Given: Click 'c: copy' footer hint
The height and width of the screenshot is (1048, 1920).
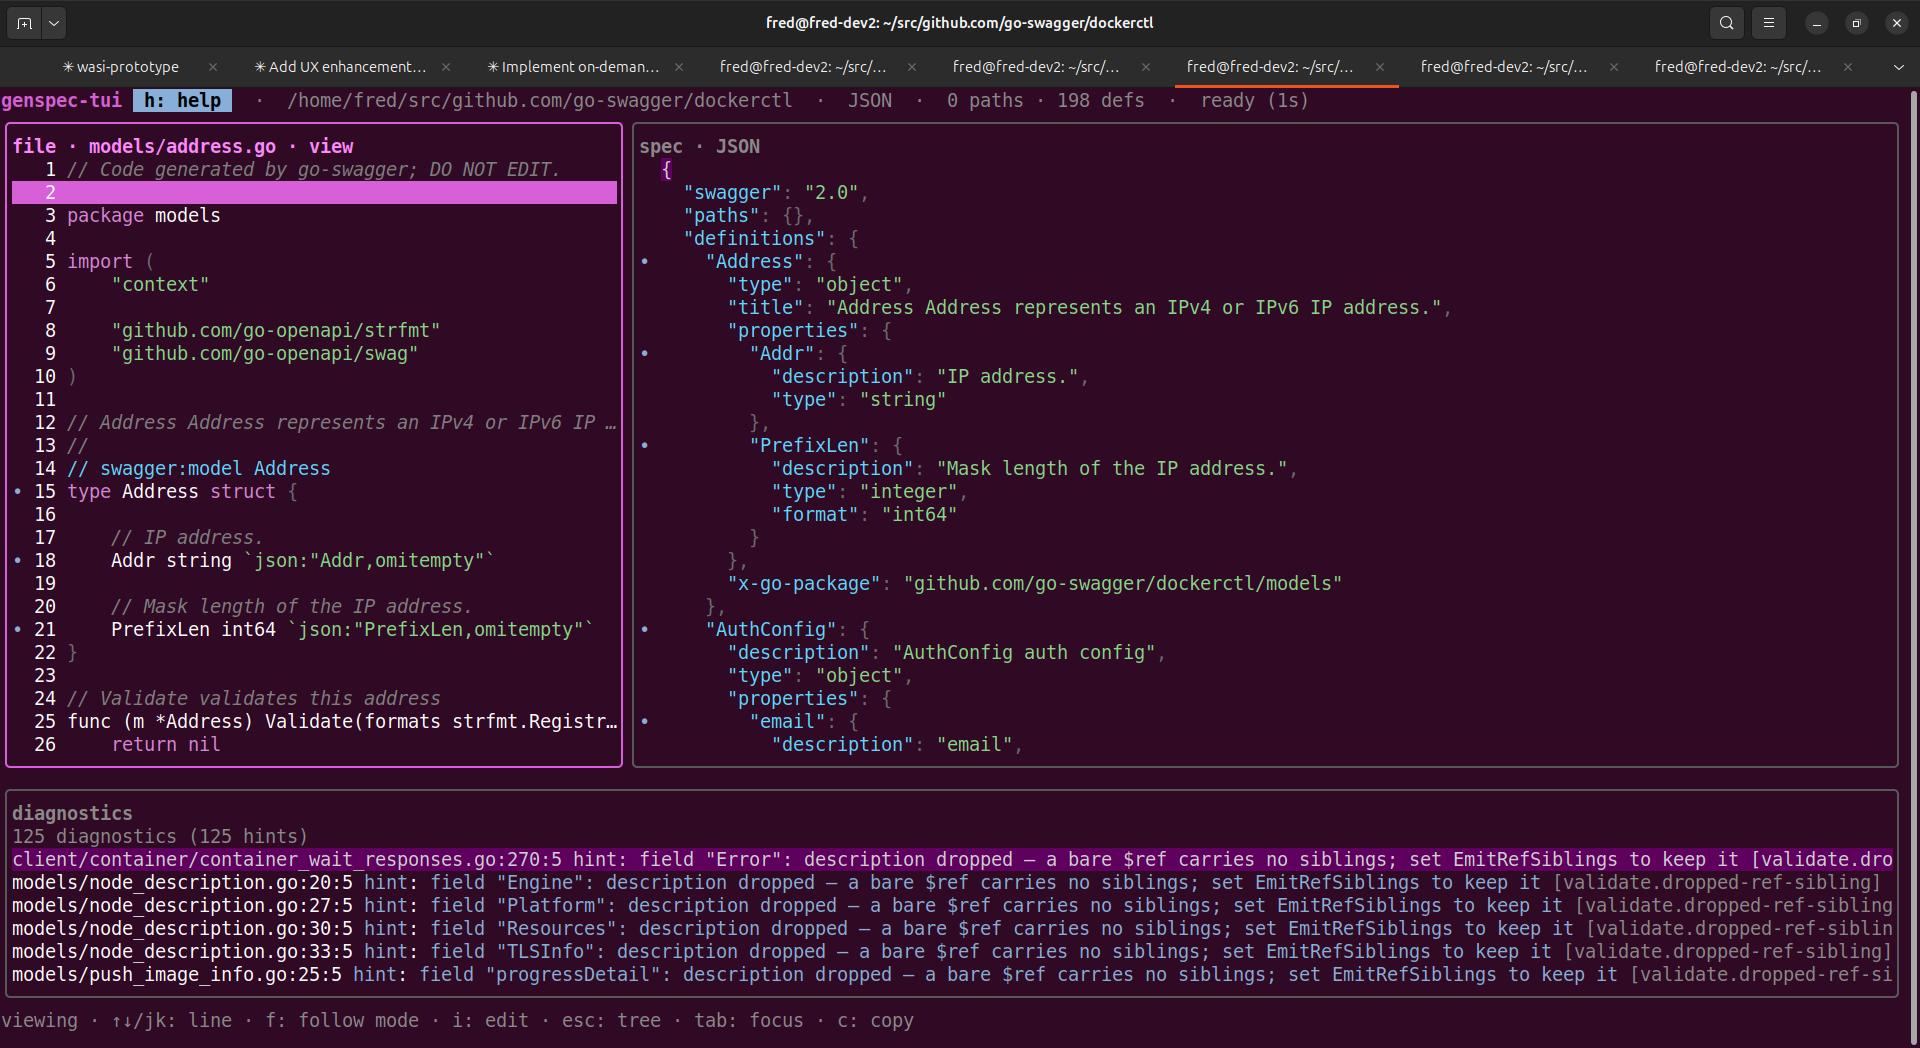Looking at the screenshot, I should coord(875,1020).
